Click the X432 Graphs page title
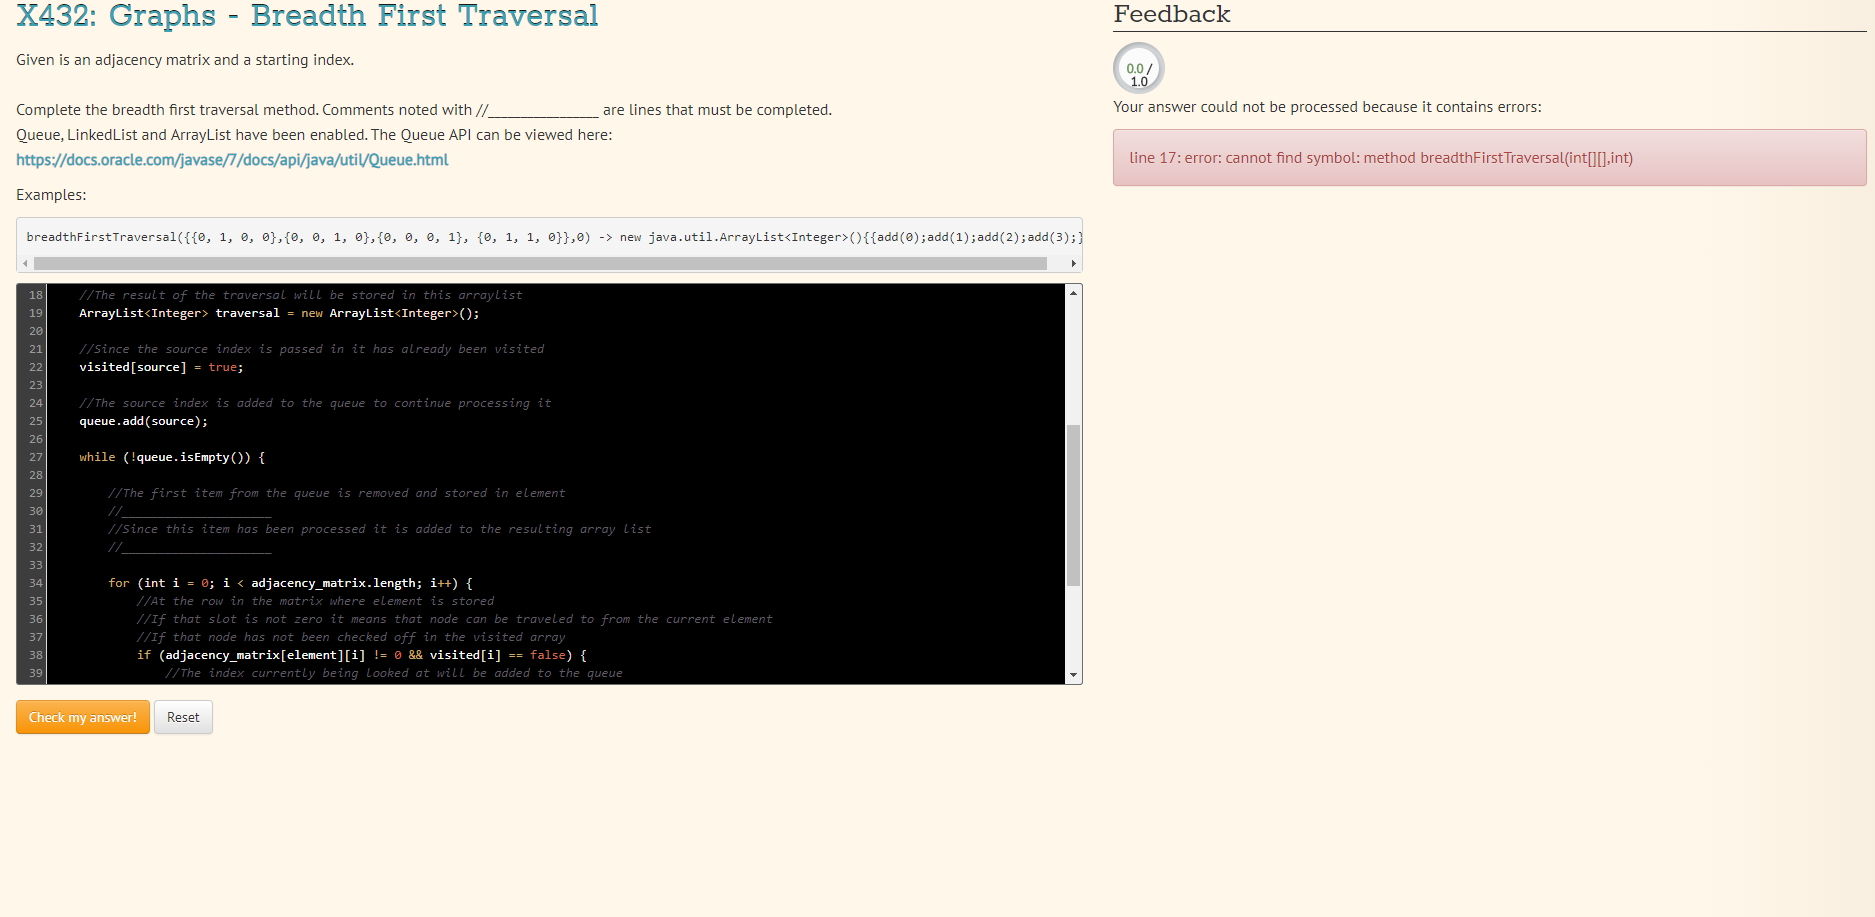The width and height of the screenshot is (1875, 917). [x=306, y=16]
